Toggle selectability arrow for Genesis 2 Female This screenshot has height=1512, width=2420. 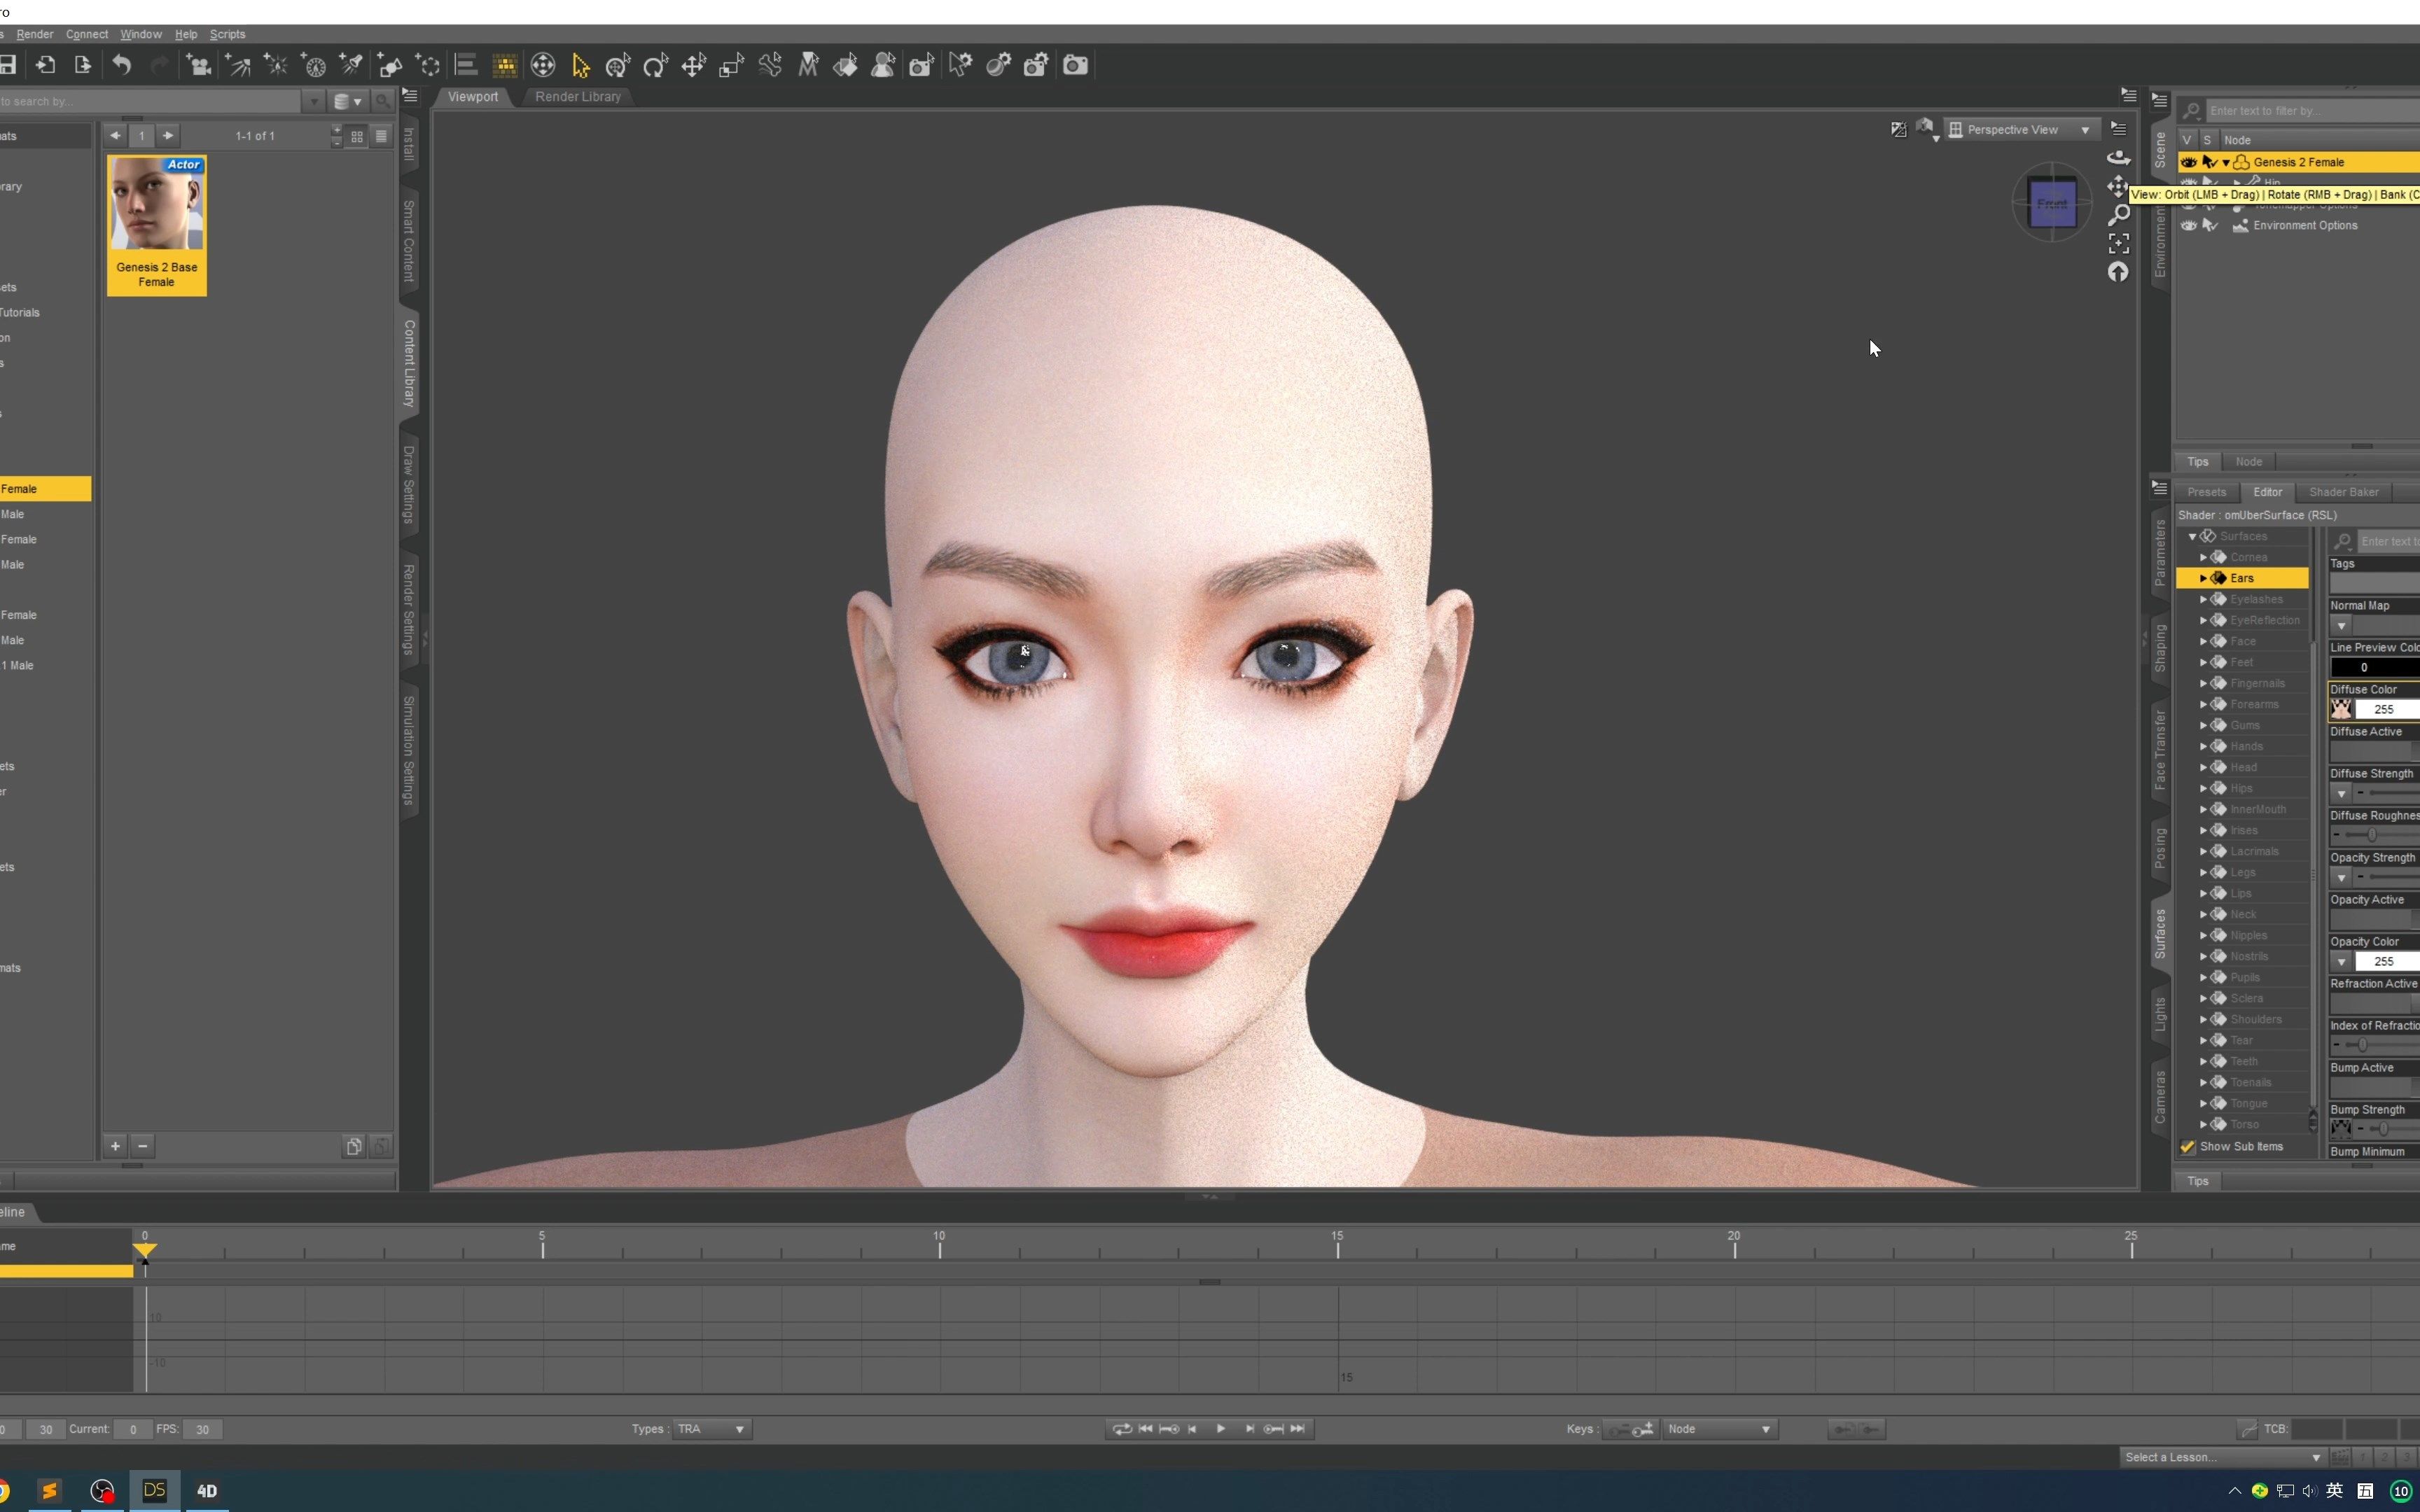coord(2209,162)
